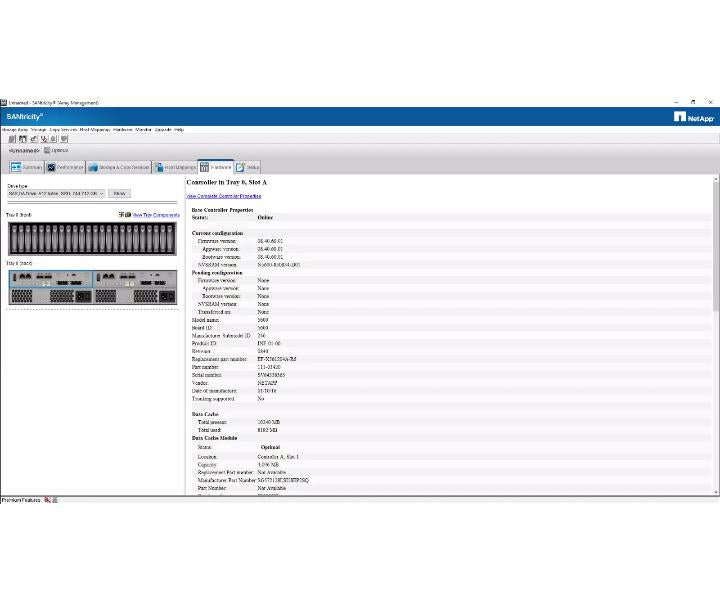The image size is (720, 600).
Task: Click the second toolbar icon in the row
Action: (x=23, y=139)
